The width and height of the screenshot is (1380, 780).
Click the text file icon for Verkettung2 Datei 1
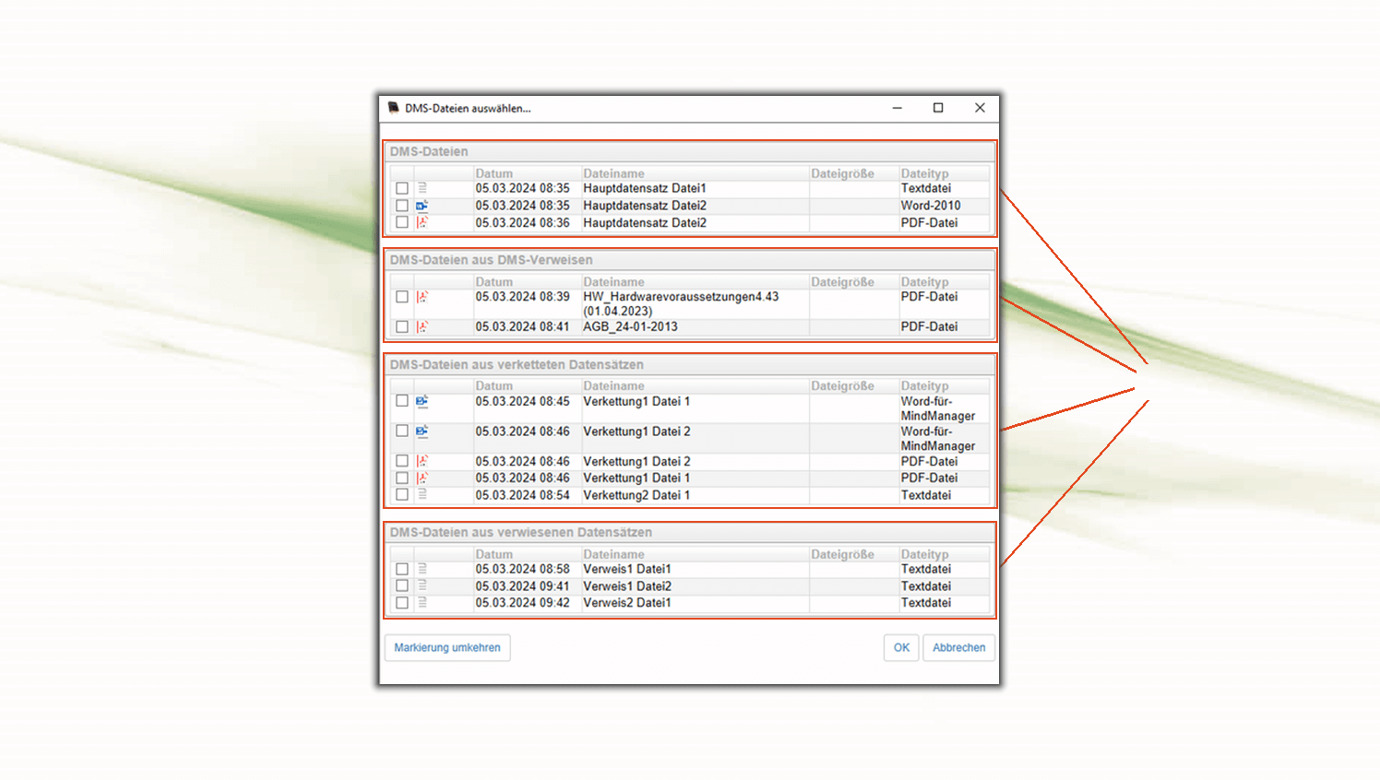coord(422,495)
